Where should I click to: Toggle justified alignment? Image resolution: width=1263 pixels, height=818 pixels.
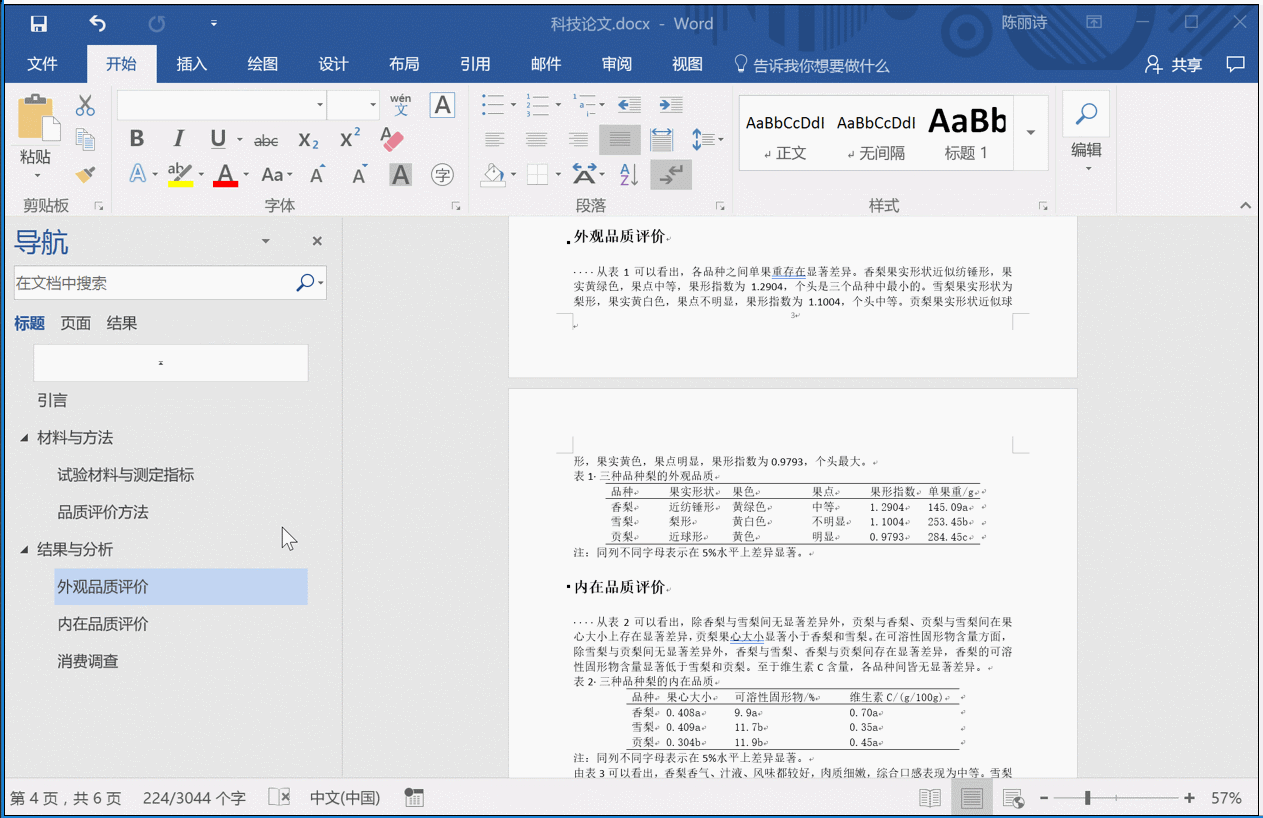pos(620,140)
